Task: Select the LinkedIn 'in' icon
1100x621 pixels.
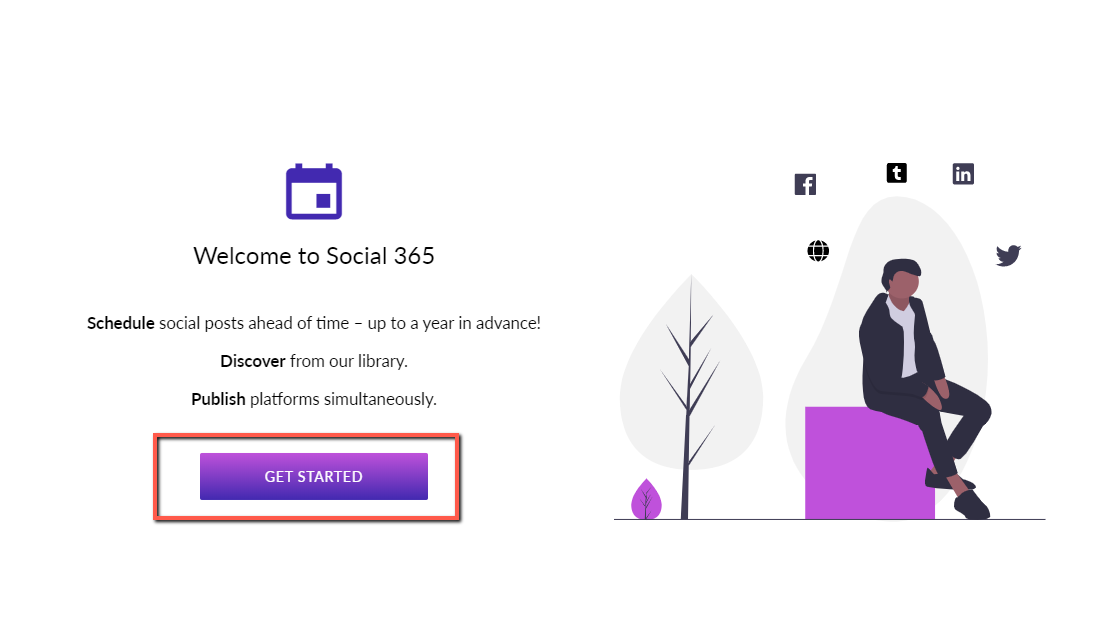Action: (x=963, y=173)
